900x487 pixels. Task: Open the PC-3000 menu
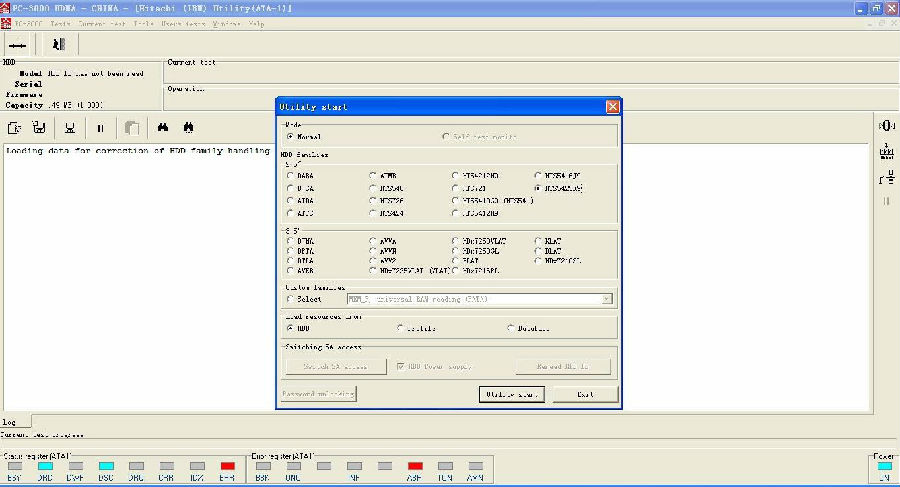[28, 24]
